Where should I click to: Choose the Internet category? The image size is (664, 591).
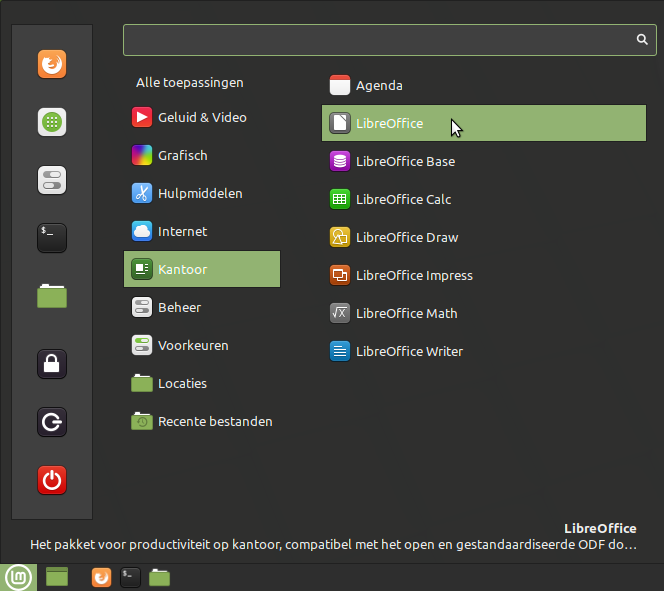[182, 231]
